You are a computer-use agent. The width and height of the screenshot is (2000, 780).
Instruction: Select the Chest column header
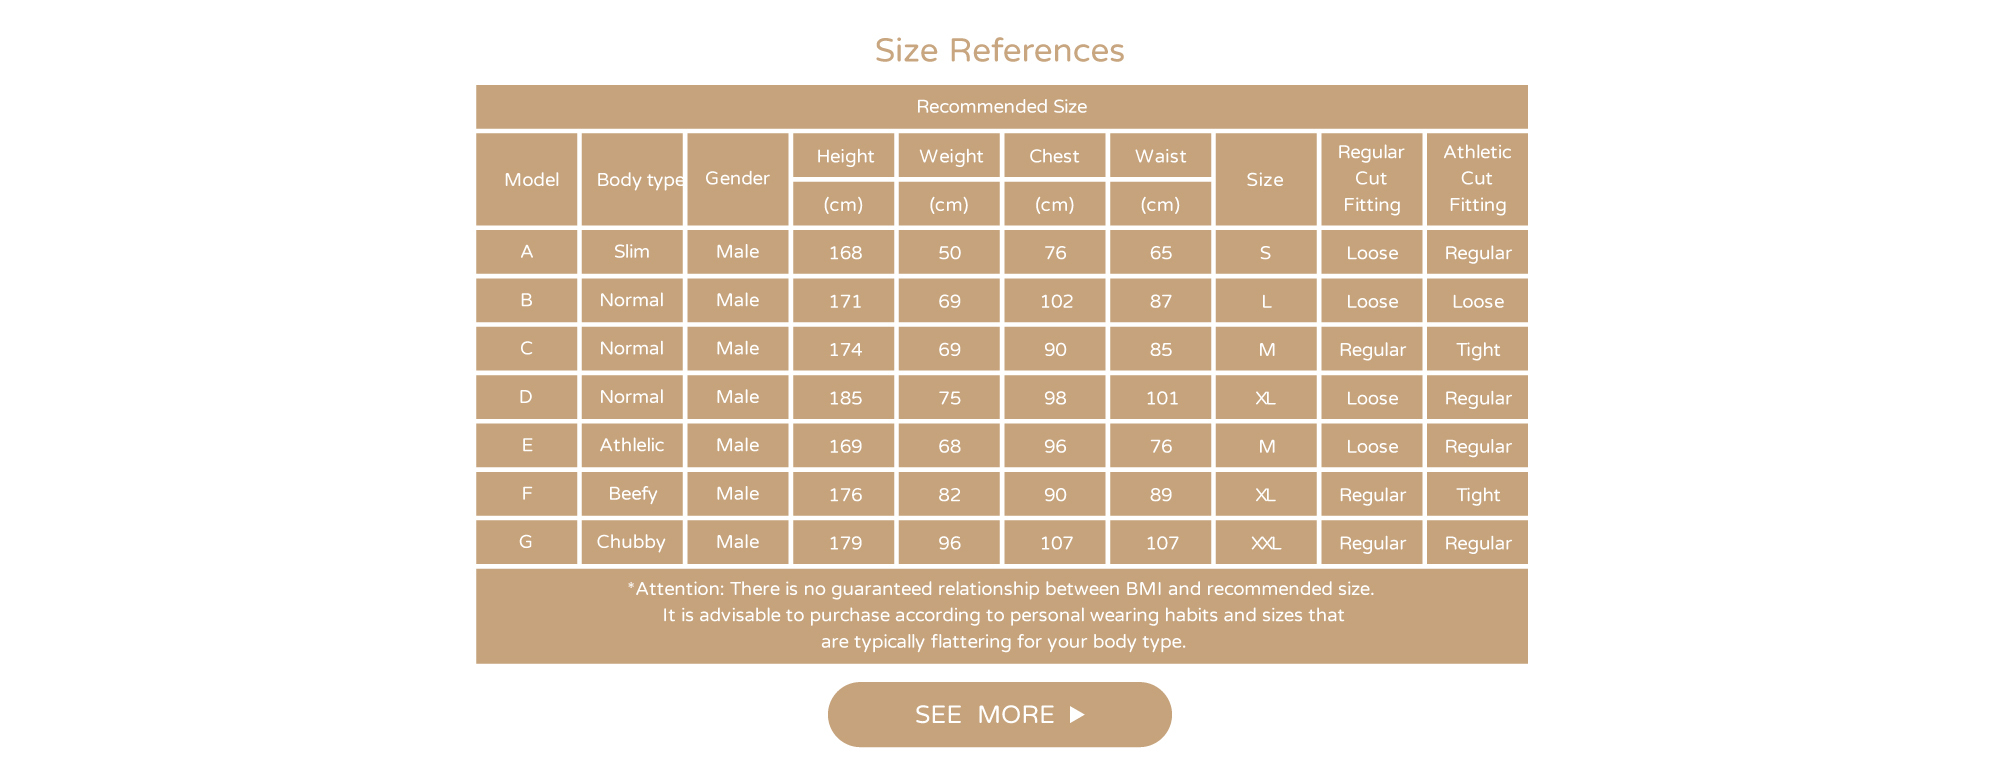(x=1054, y=156)
